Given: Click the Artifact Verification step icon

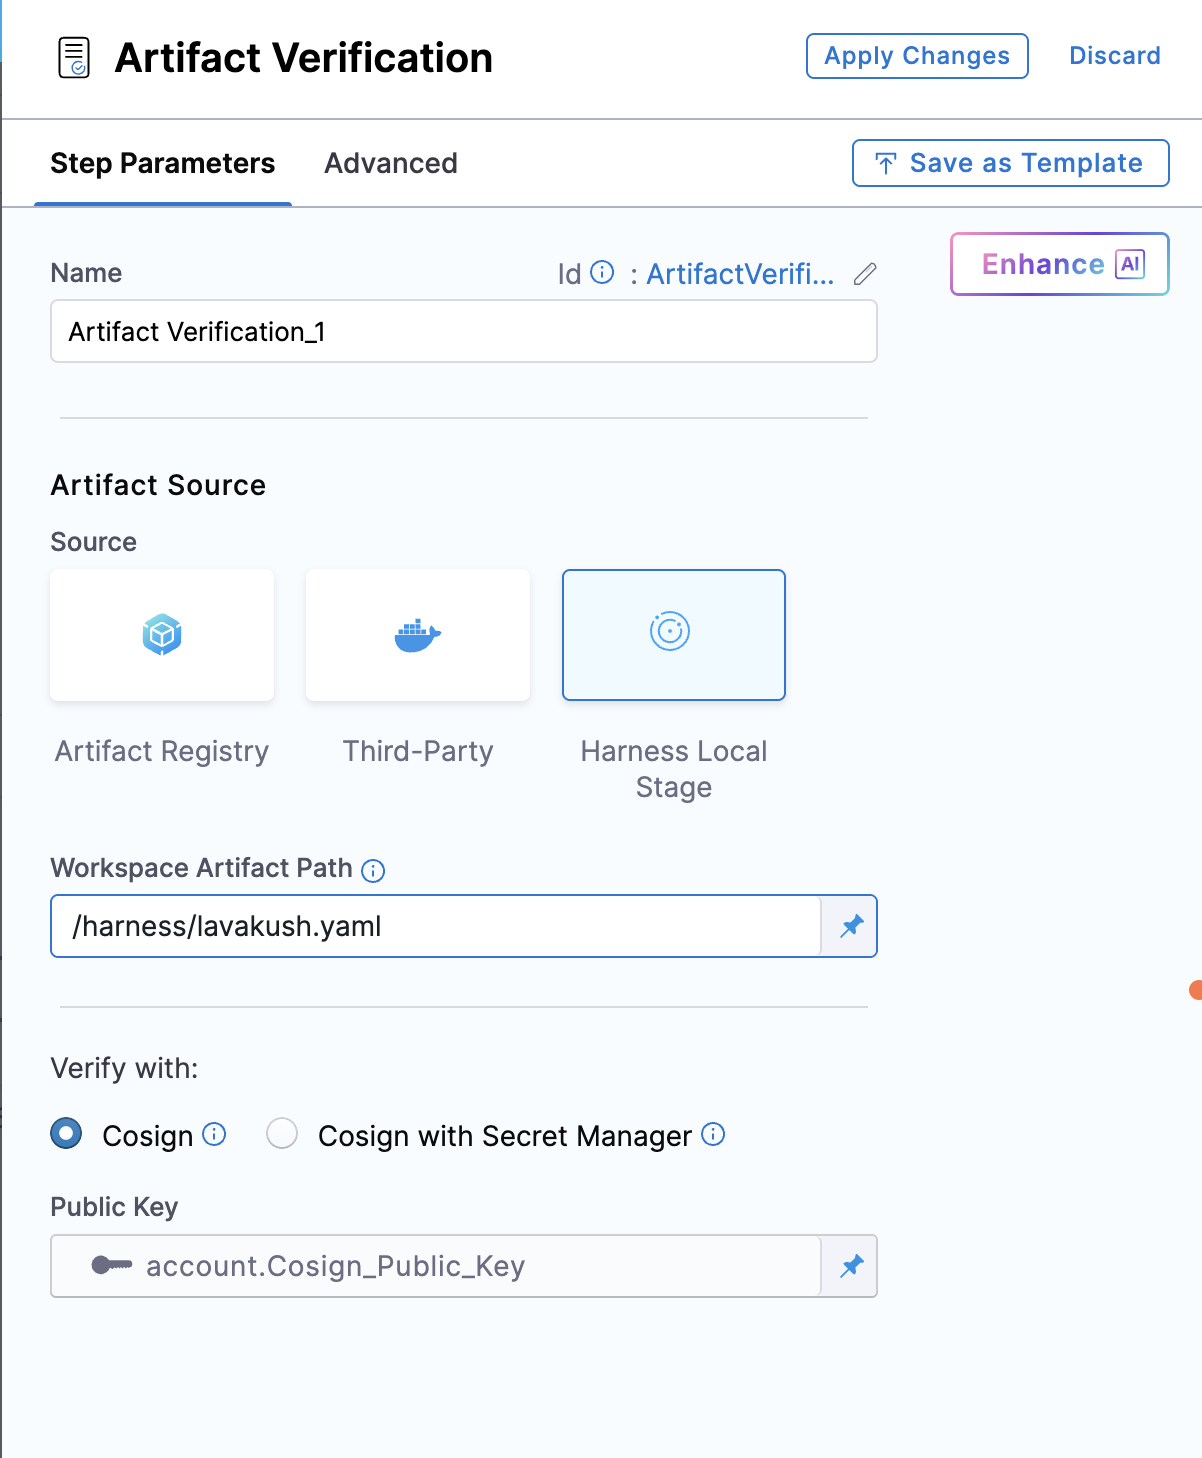Looking at the screenshot, I should [74, 58].
